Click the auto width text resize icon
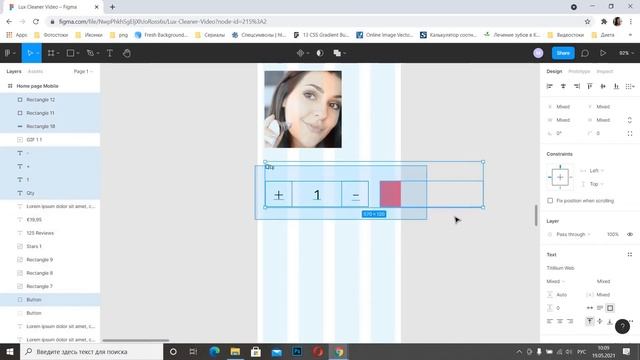Viewport: 640px width, 360px height. click(x=590, y=308)
